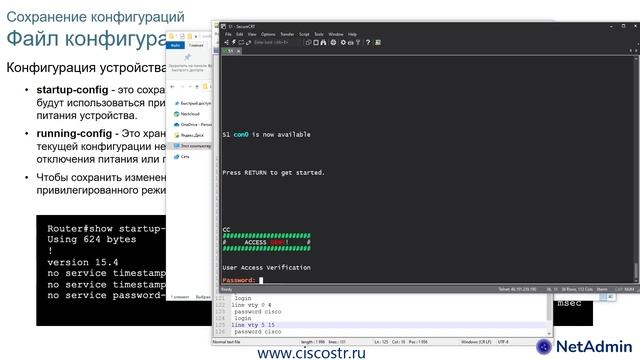Click Windows (CR LF) status bar field
The image size is (640, 360).
click(x=476, y=342)
